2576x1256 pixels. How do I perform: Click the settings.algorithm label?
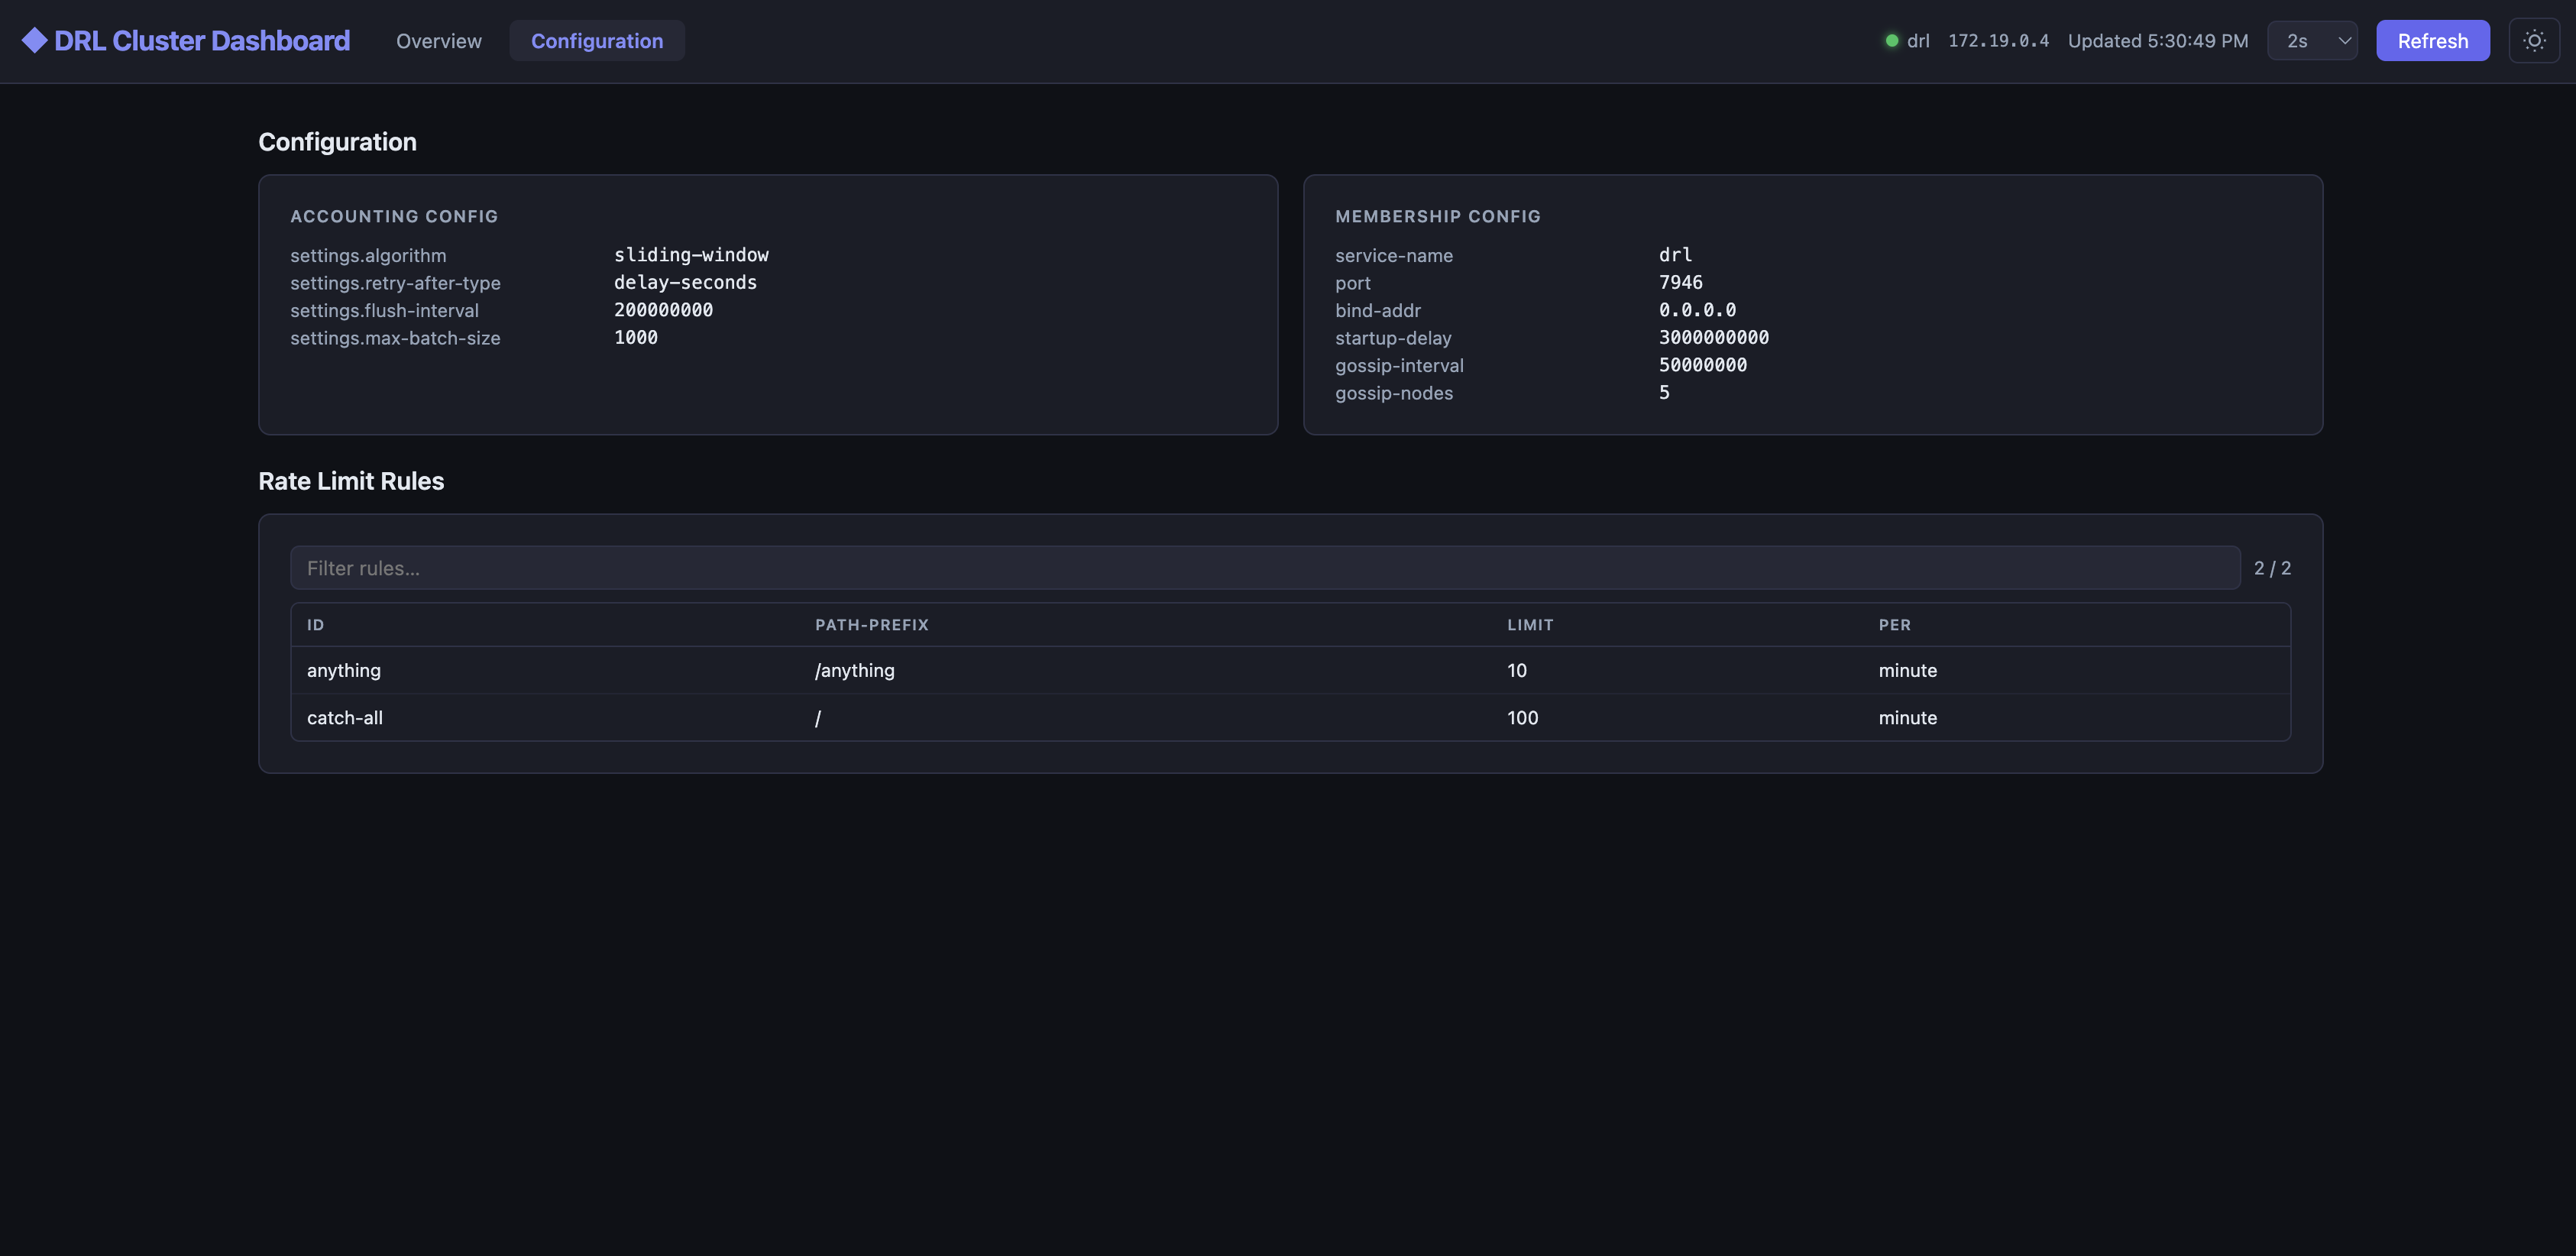368,256
